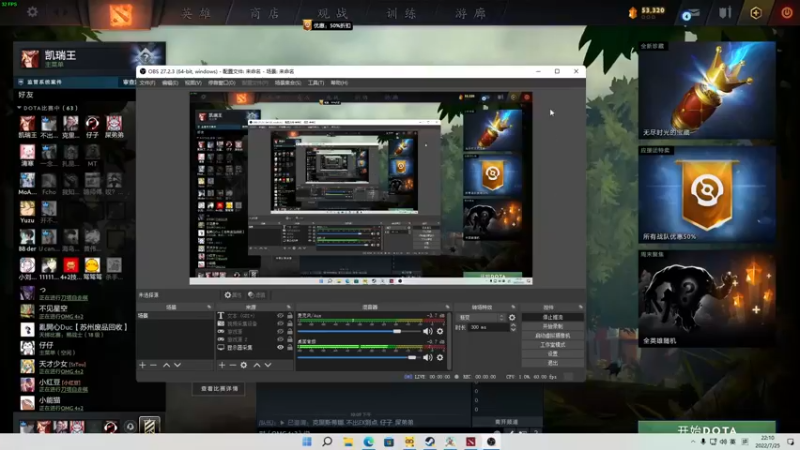Image resolution: width=800 pixels, height=450 pixels.
Task: Toggle lock on video capture device source
Action: pyautogui.click(x=290, y=323)
